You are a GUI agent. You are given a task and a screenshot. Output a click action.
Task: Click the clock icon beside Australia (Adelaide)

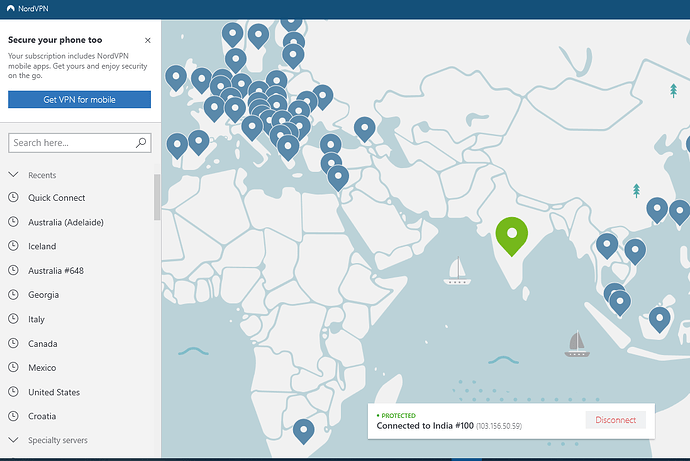[14, 221]
